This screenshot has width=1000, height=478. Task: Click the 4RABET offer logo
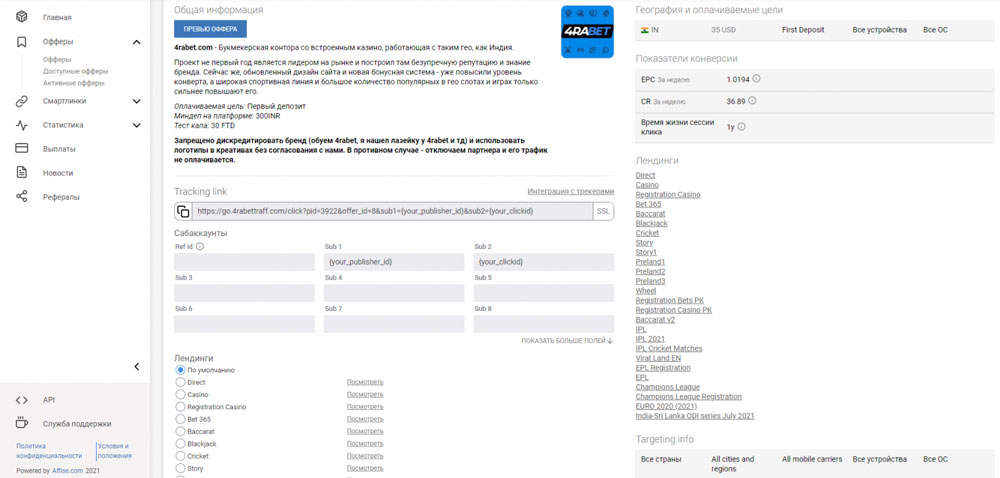587,32
